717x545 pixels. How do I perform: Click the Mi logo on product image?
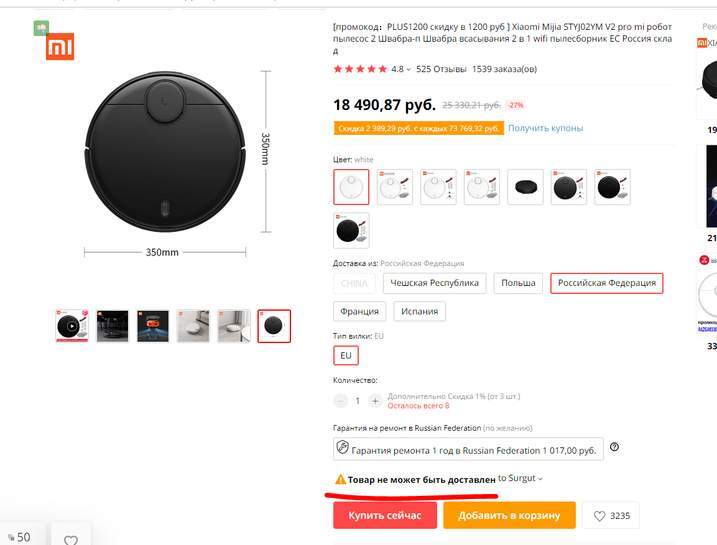[x=60, y=47]
